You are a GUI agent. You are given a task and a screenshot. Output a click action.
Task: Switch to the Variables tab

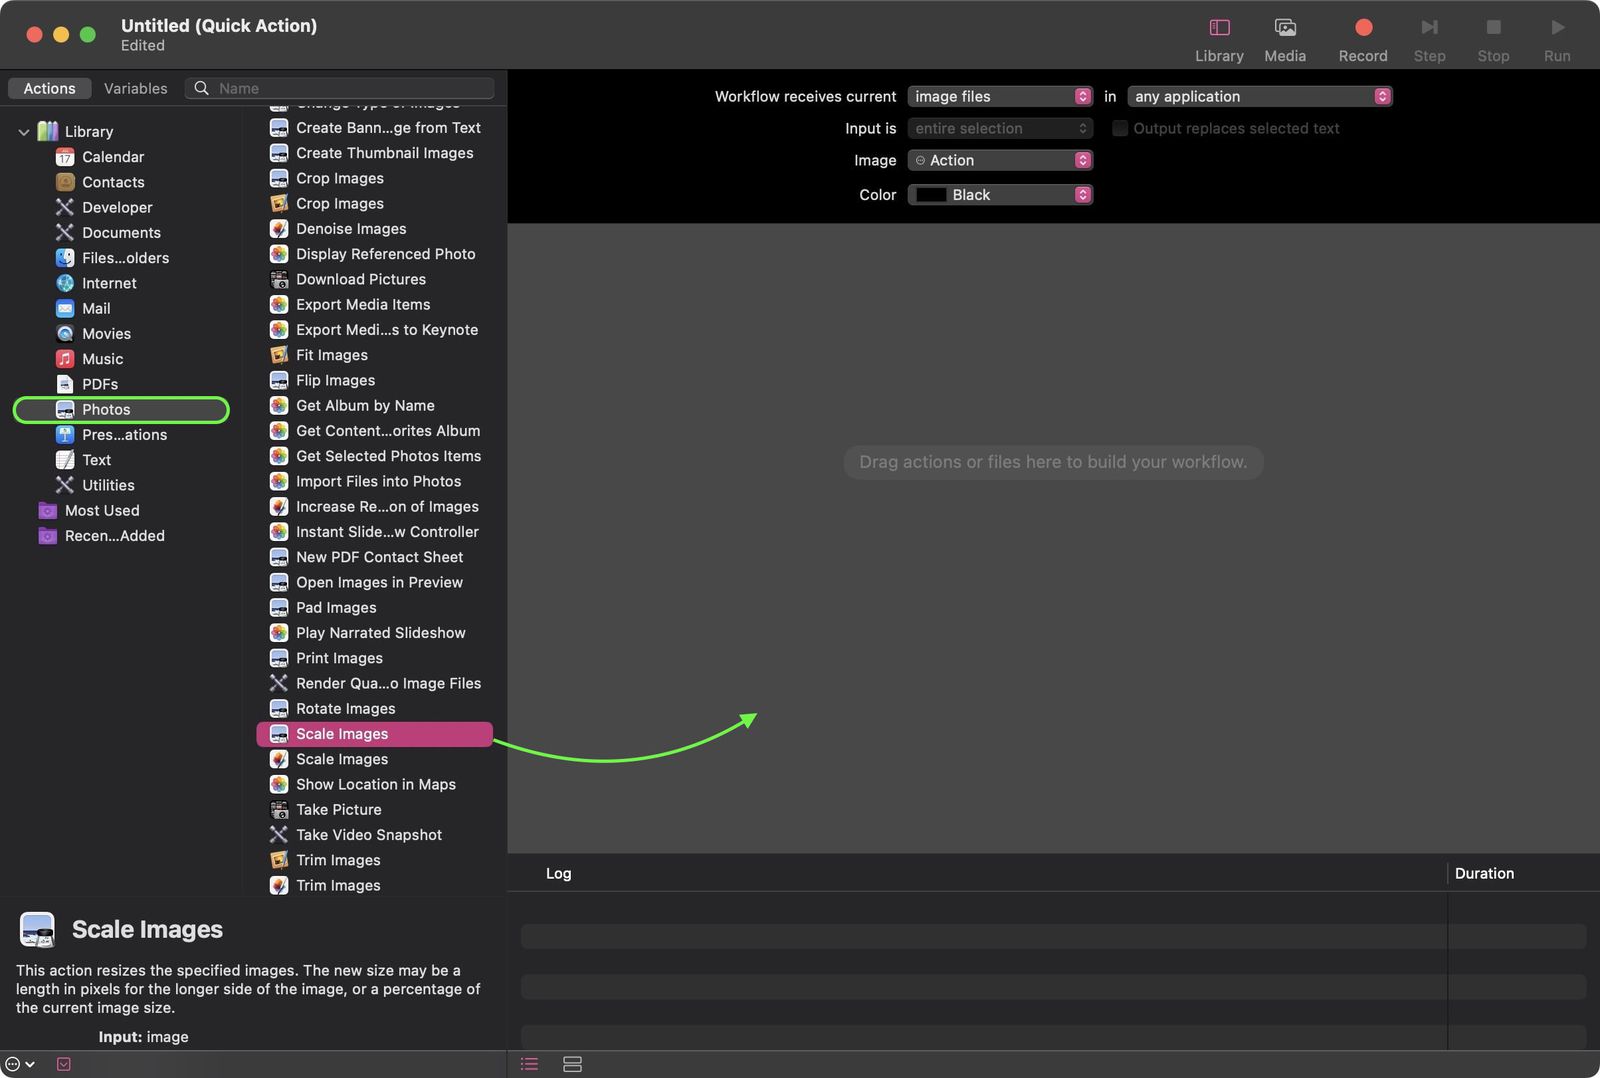coord(136,88)
